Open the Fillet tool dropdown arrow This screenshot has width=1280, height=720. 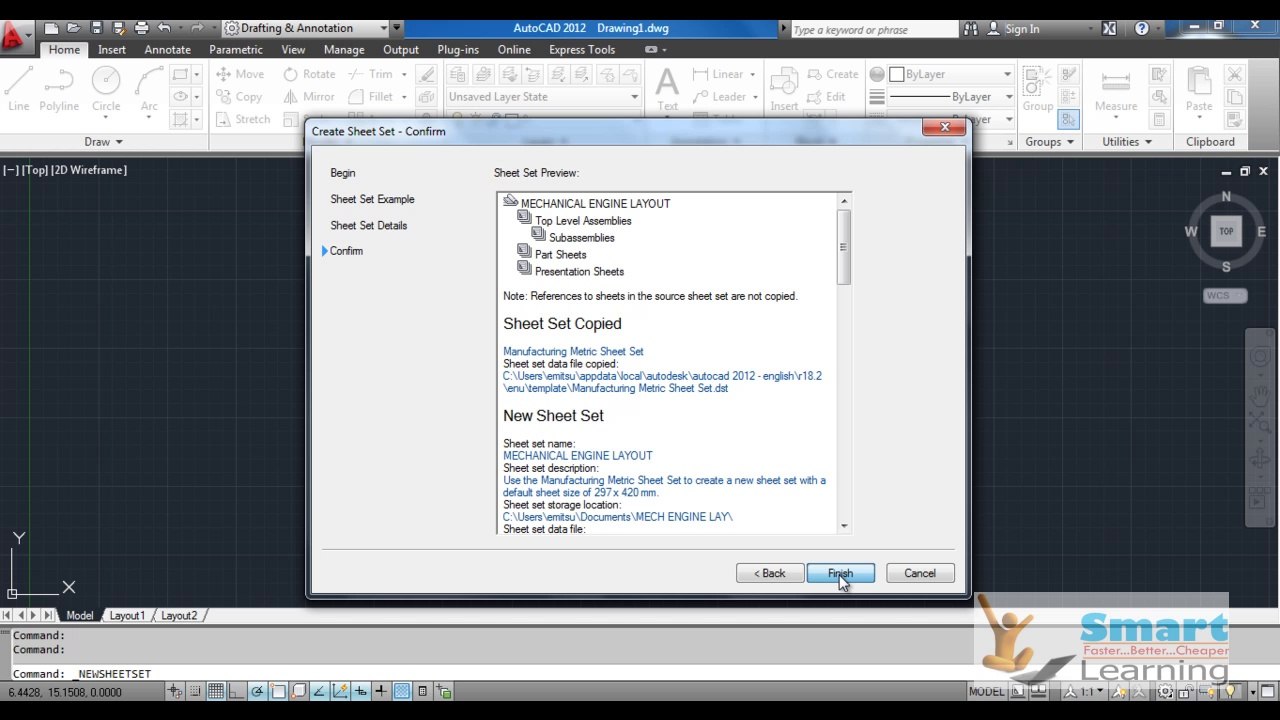pyautogui.click(x=404, y=97)
